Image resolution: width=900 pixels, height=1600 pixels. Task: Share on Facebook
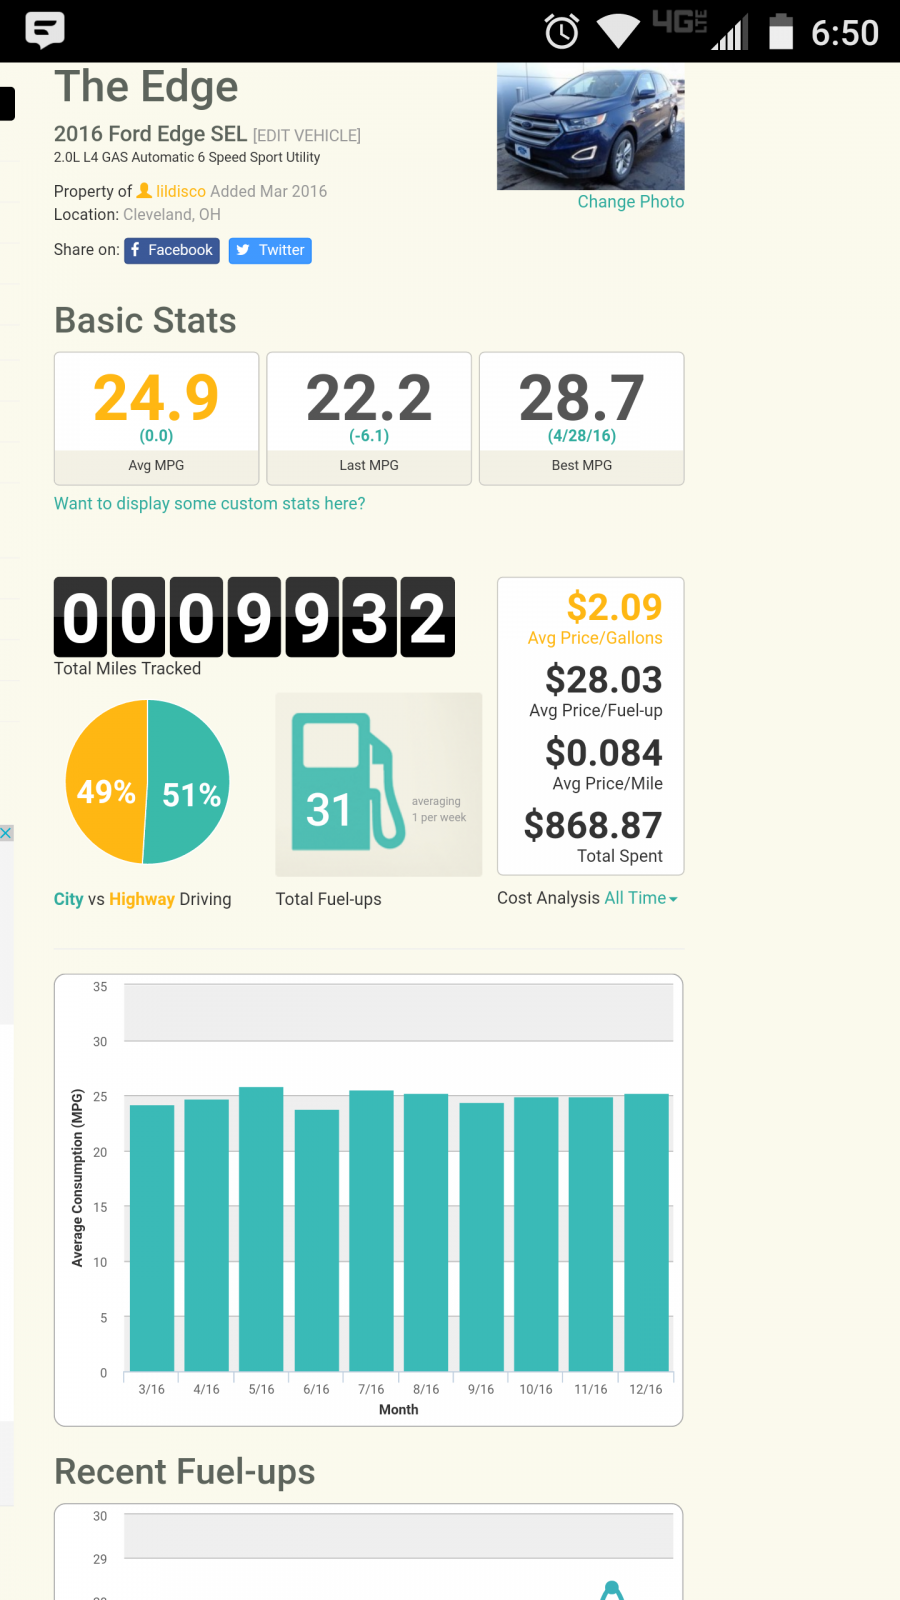point(172,250)
